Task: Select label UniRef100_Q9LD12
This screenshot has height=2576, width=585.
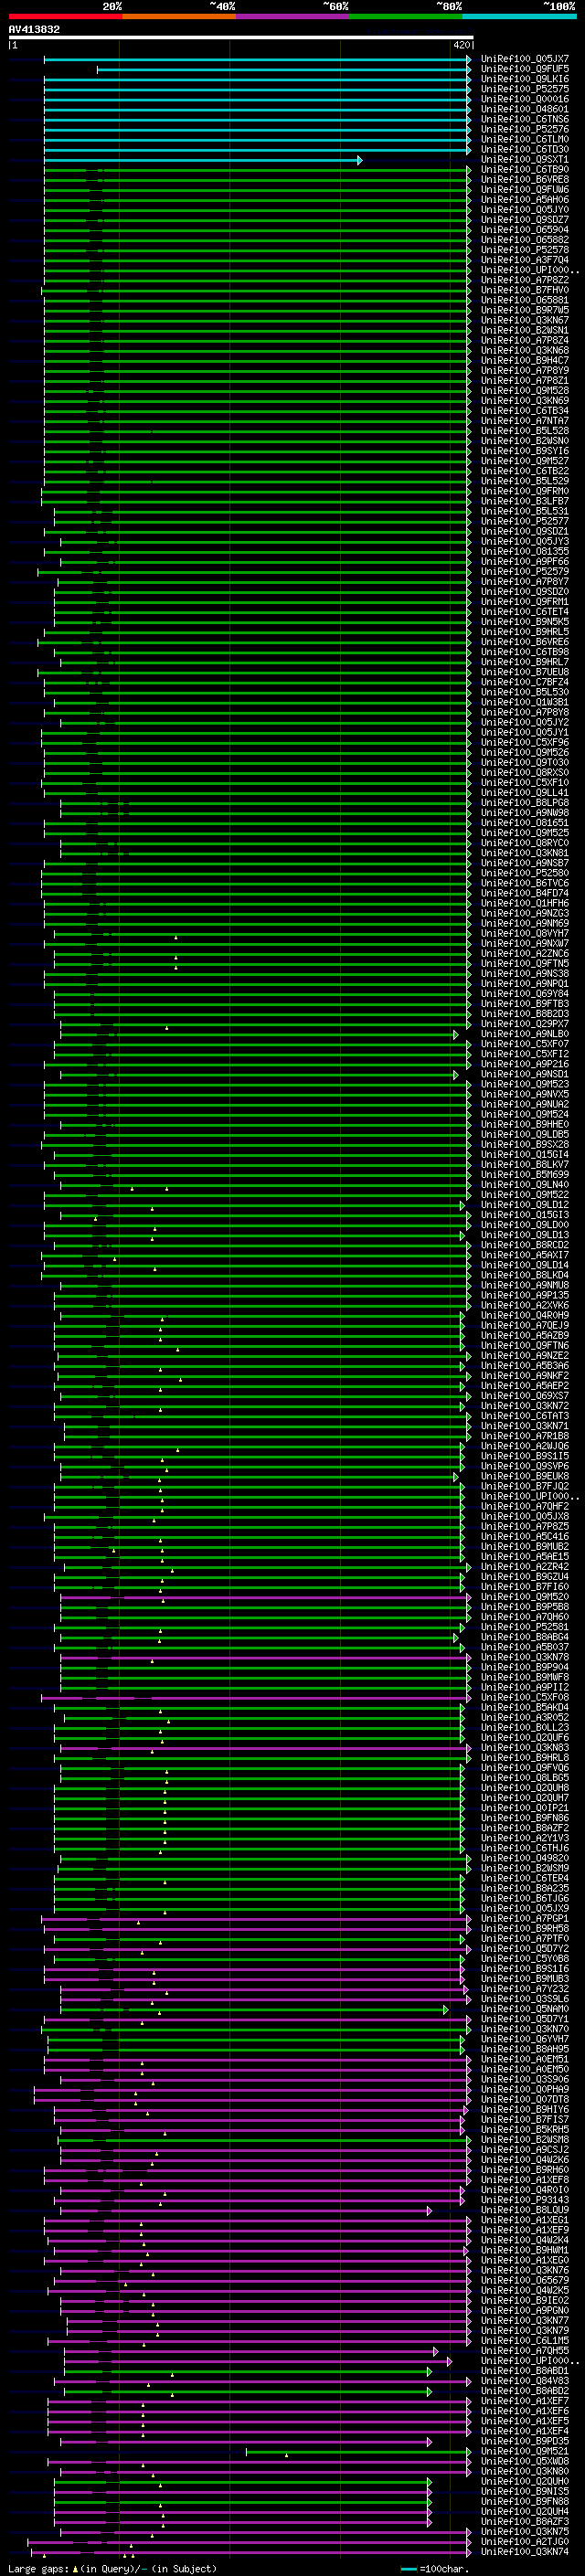Action: 524,1205
